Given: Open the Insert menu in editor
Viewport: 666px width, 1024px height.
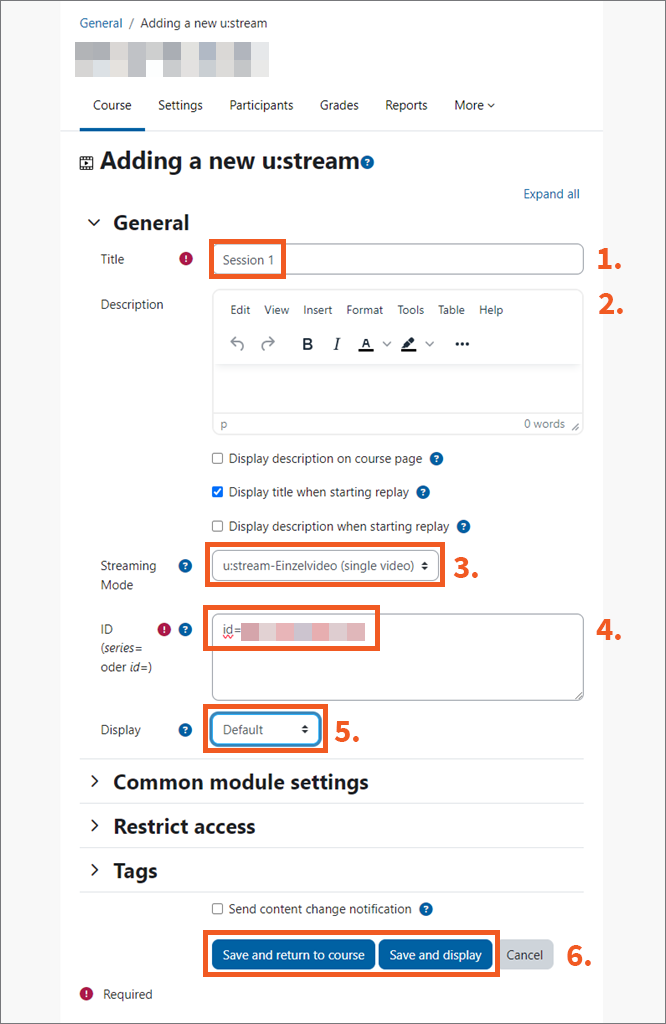Looking at the screenshot, I should point(318,310).
